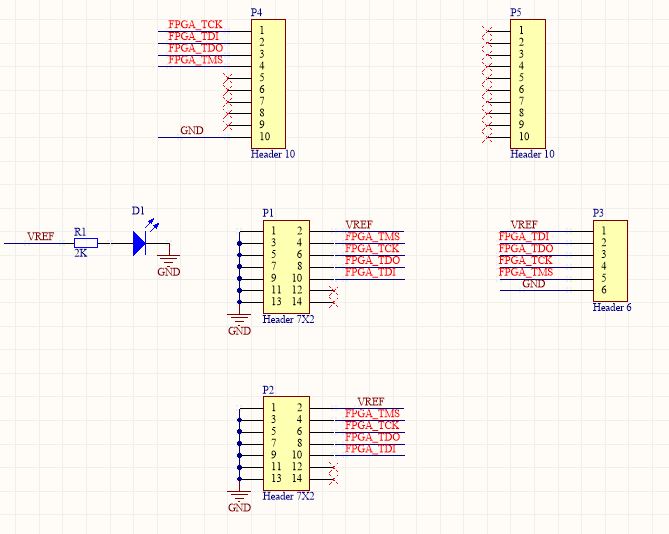Select the GND net label at P3

[534, 284]
